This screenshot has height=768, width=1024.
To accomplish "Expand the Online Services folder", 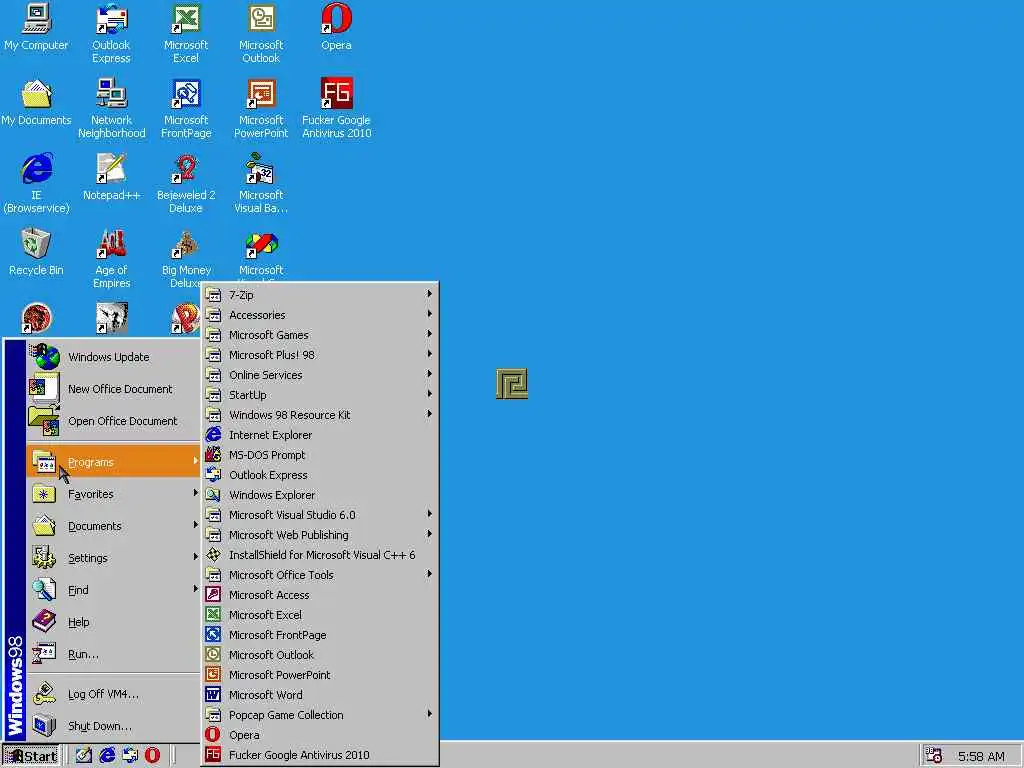I will (x=320, y=375).
